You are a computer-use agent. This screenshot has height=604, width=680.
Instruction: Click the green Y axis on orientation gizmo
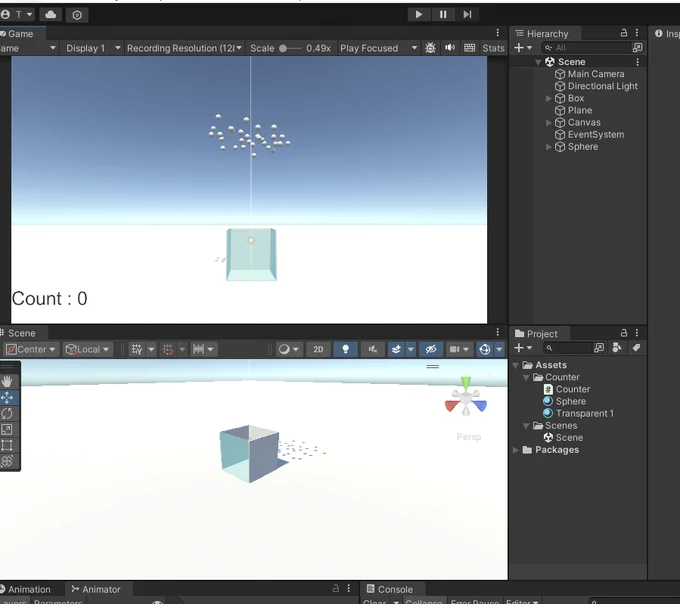tap(466, 382)
